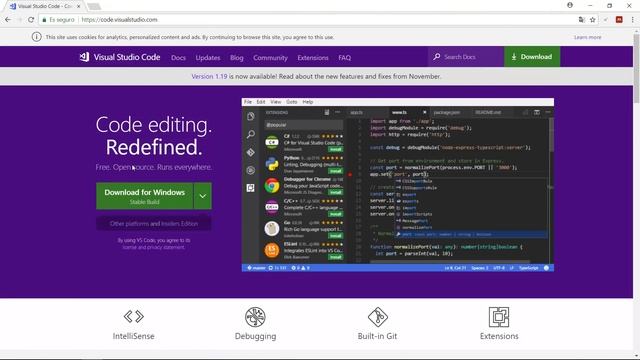Open Other platforms and Insiders Edition

[154, 224]
